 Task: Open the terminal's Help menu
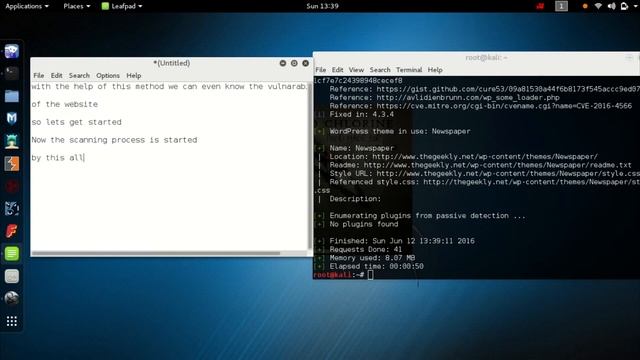(435, 70)
